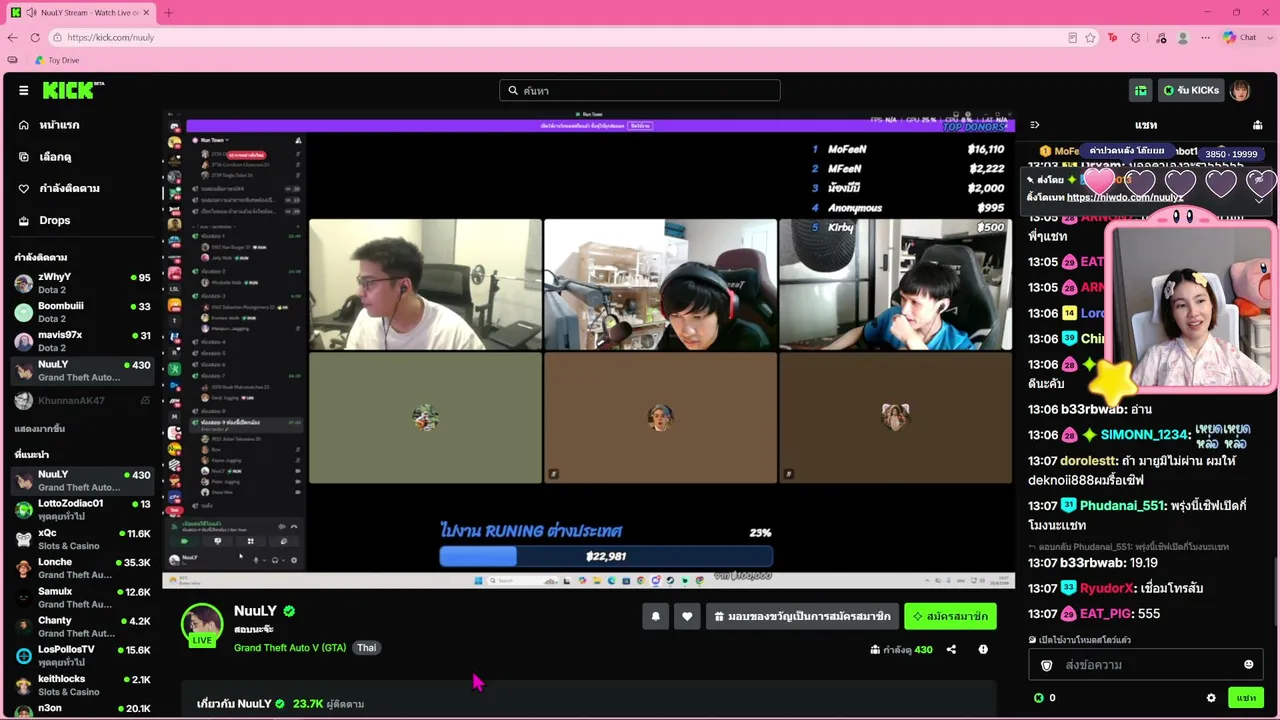Click NuuLY streamer avatar with LIVE badge
The image size is (1280, 720).
tap(202, 625)
